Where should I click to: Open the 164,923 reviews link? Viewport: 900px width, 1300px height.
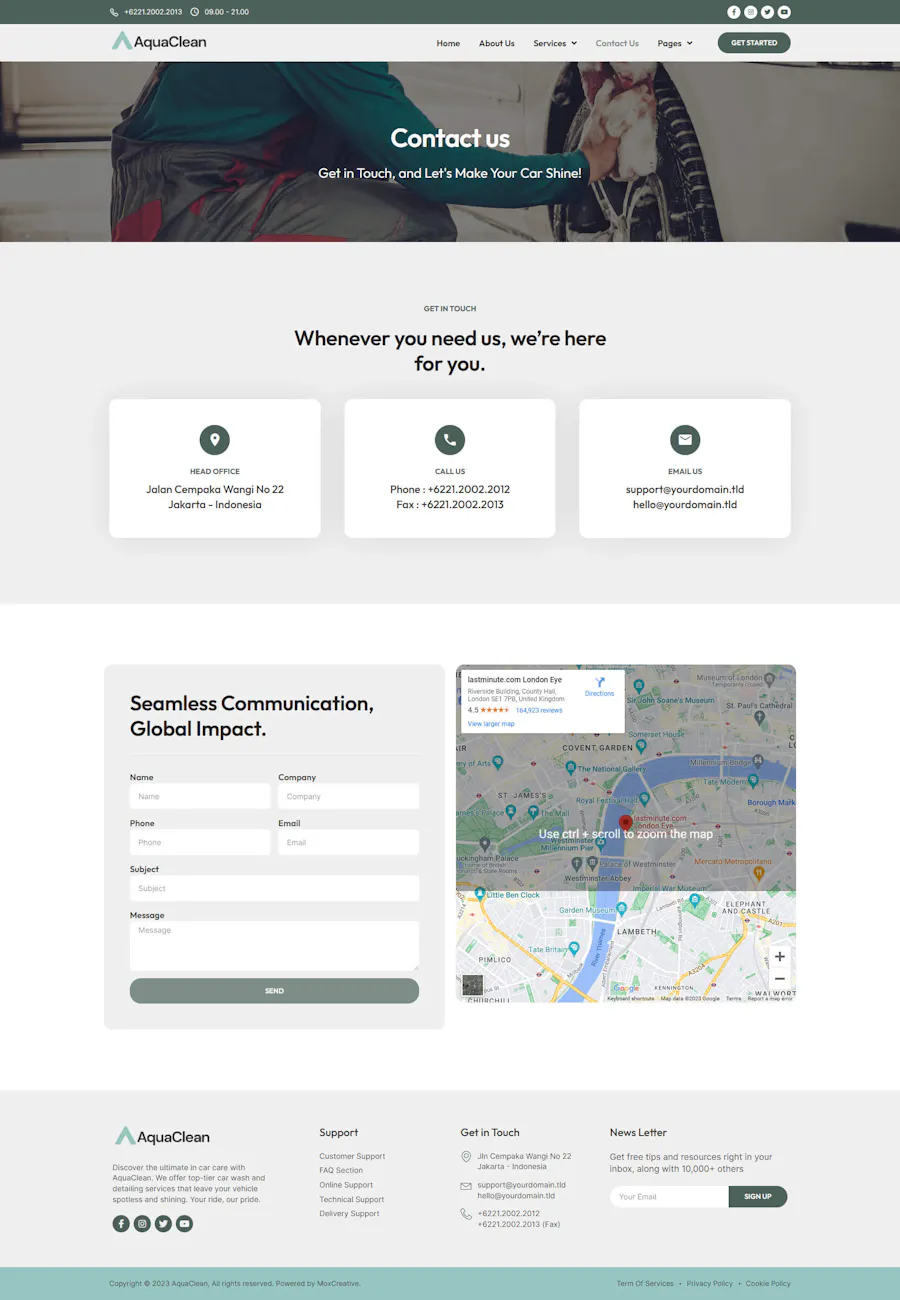tap(539, 710)
